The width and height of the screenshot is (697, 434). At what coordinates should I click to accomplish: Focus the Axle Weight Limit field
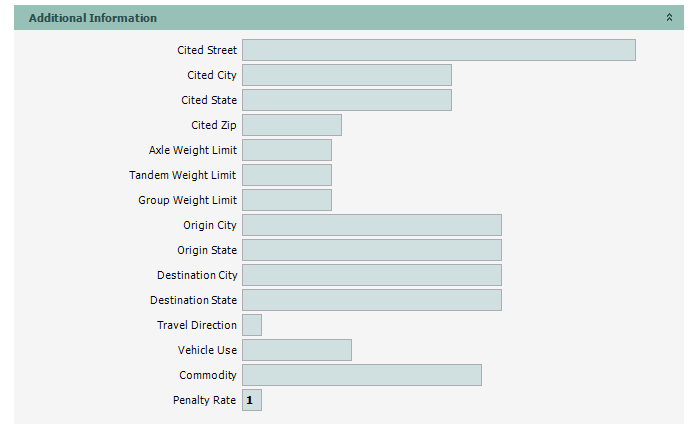coord(286,150)
